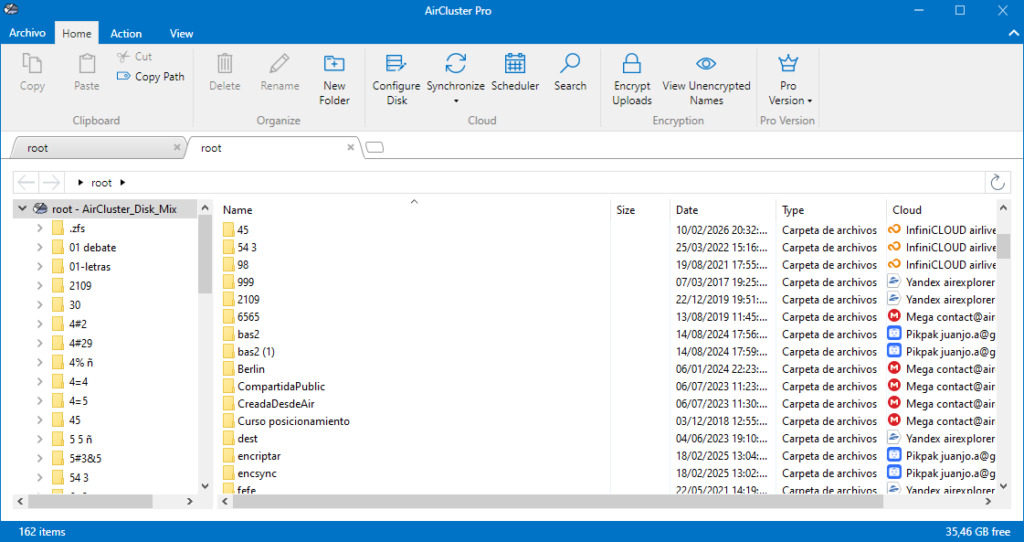Expand the 01 debate tree folder

coord(39,247)
